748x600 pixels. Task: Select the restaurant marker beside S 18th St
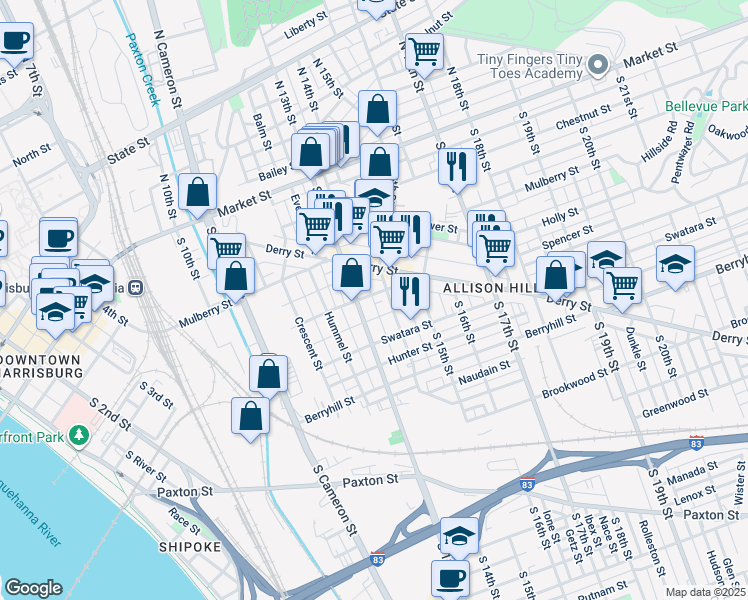(x=457, y=168)
